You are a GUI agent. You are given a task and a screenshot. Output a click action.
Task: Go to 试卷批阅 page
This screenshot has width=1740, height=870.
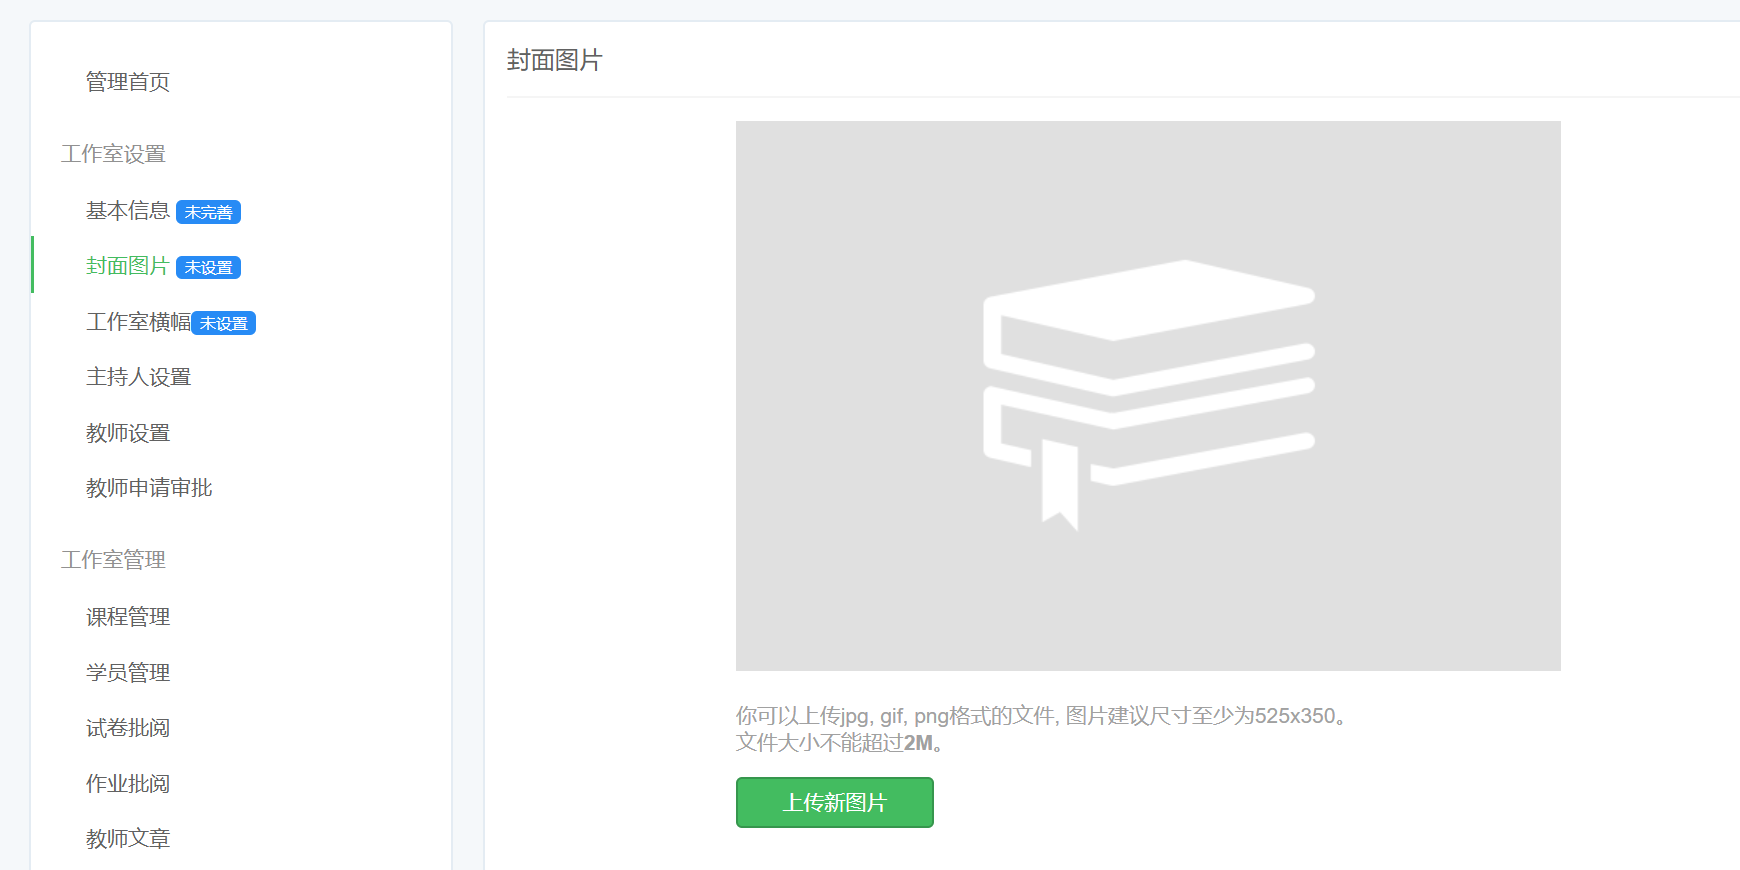click(x=128, y=728)
